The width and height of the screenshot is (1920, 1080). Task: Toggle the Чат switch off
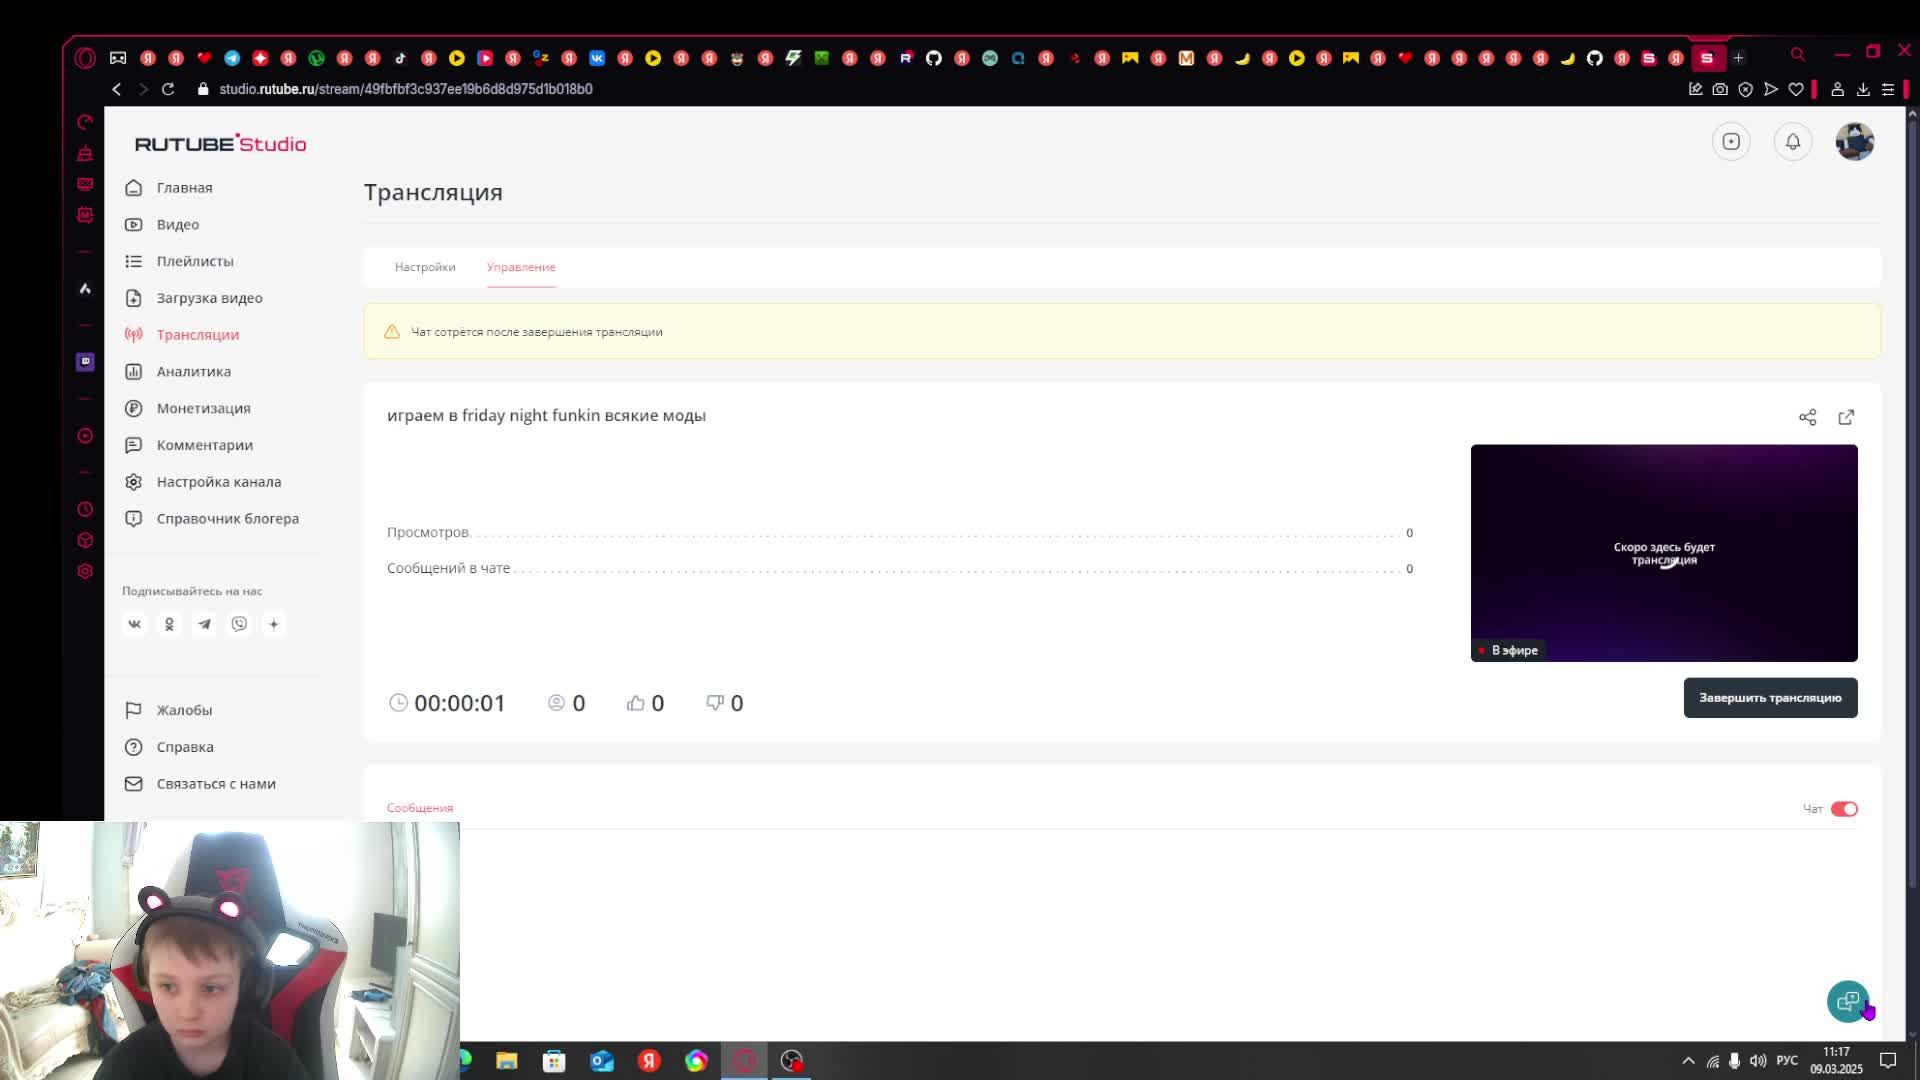(1844, 809)
